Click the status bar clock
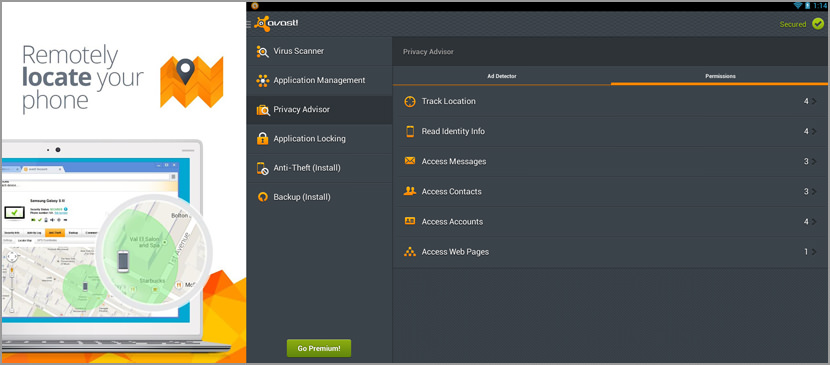Image resolution: width=830 pixels, height=365 pixels. click(820, 5)
